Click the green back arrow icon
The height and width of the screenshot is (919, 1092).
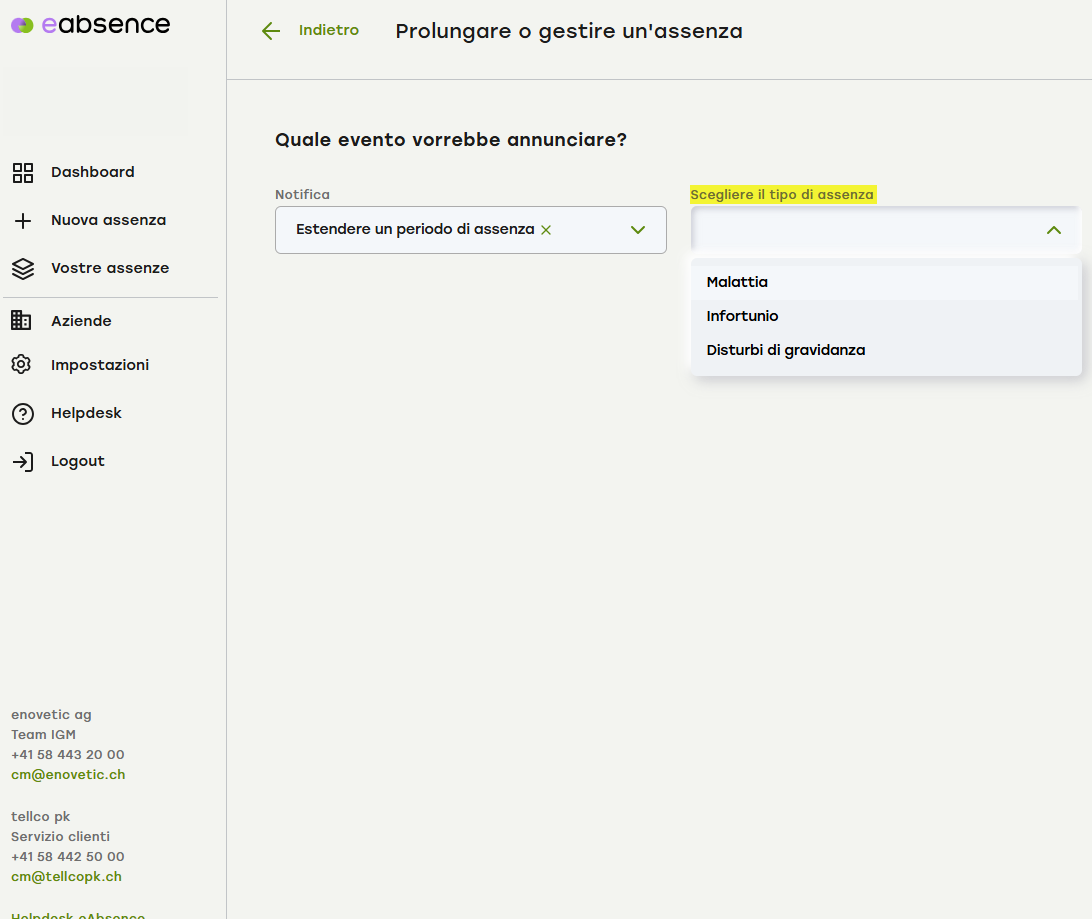(x=271, y=31)
